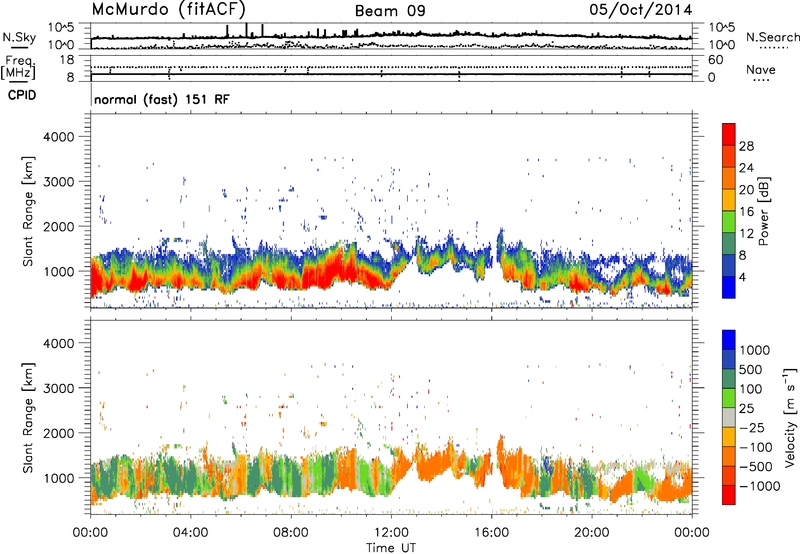The height and width of the screenshot is (554, 800).
Task: Click the 1000 tick on Velocity colorbar
Action: click(x=755, y=350)
